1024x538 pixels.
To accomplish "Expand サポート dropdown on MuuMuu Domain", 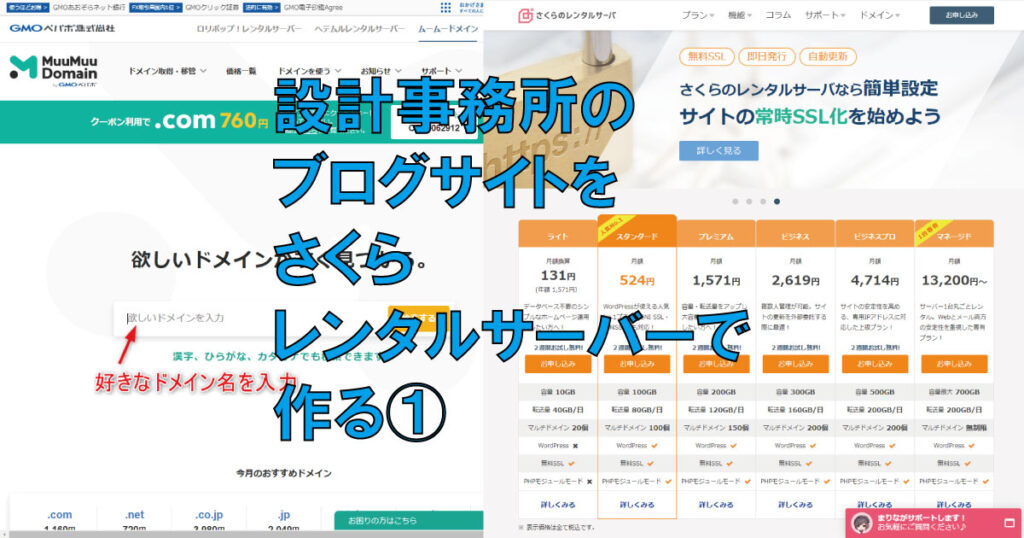I will click(441, 71).
